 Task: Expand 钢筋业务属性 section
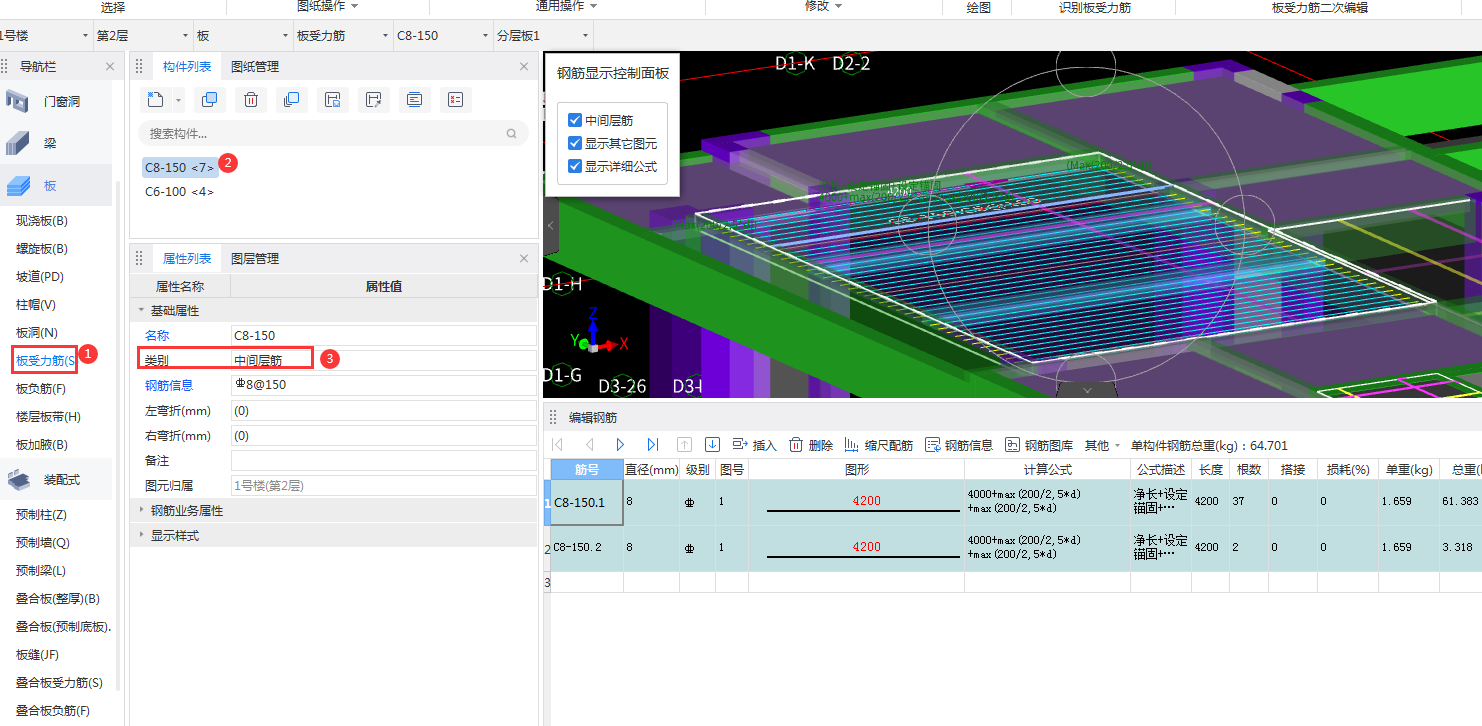point(186,510)
